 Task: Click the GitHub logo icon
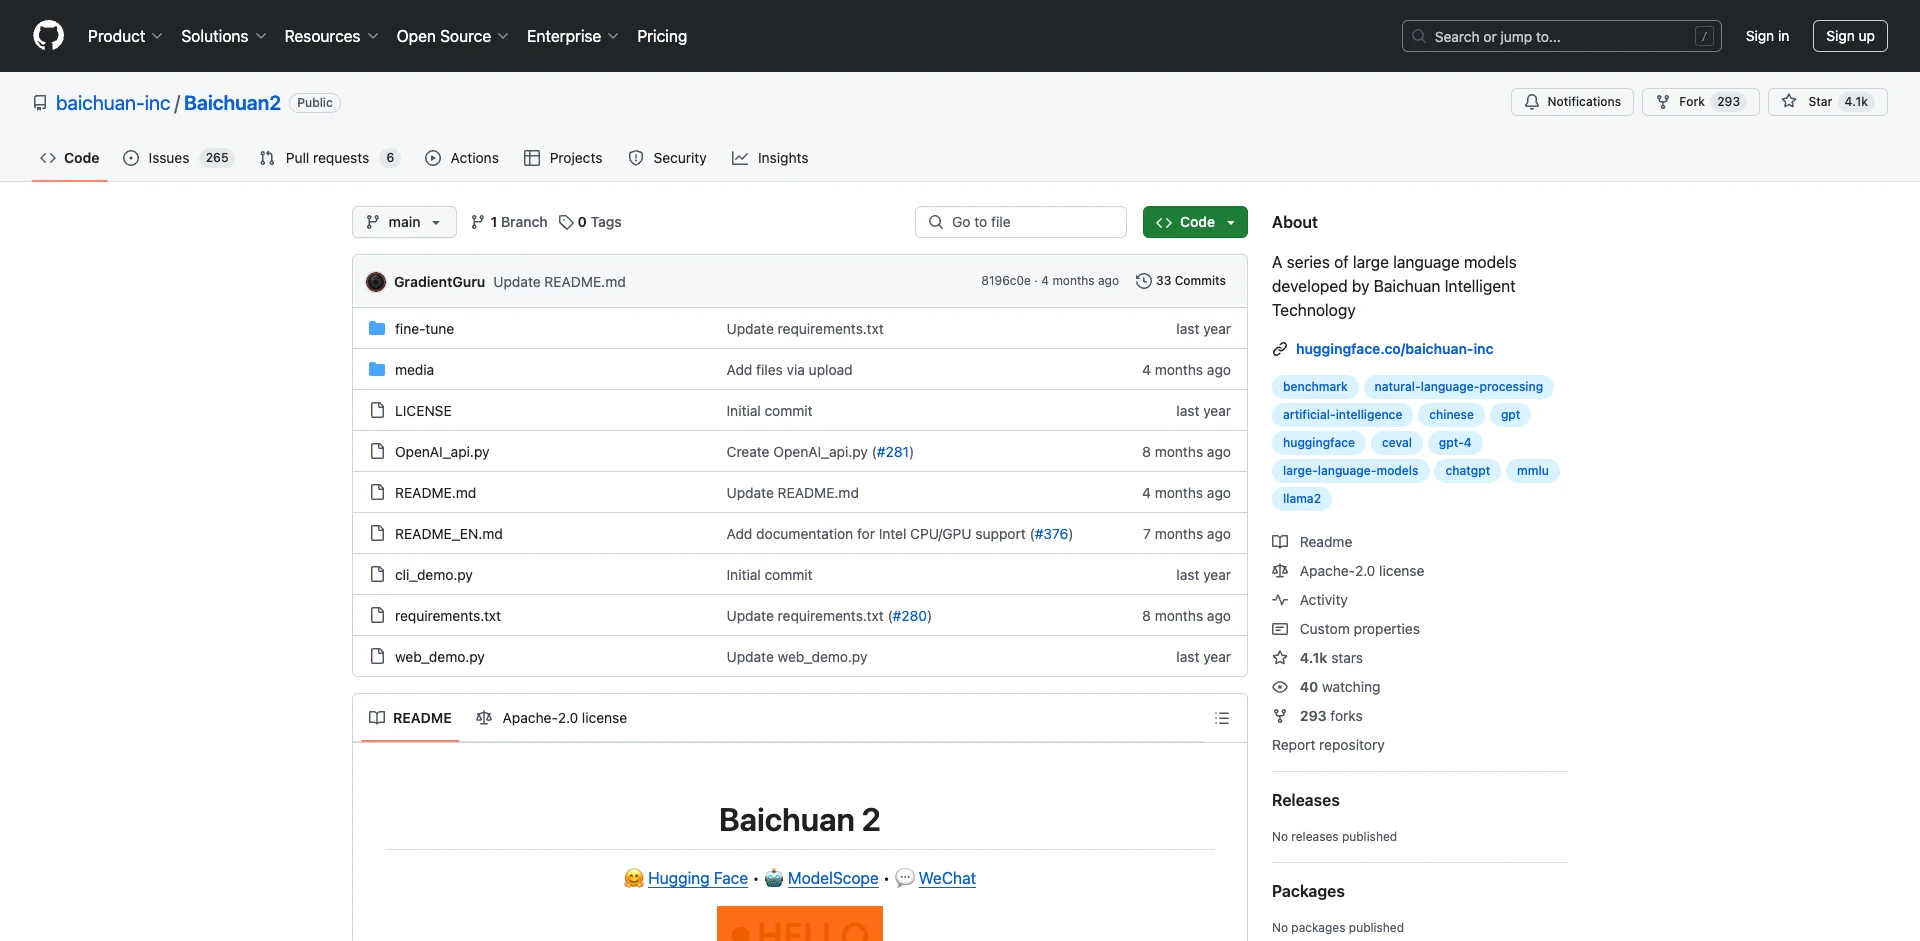48,36
